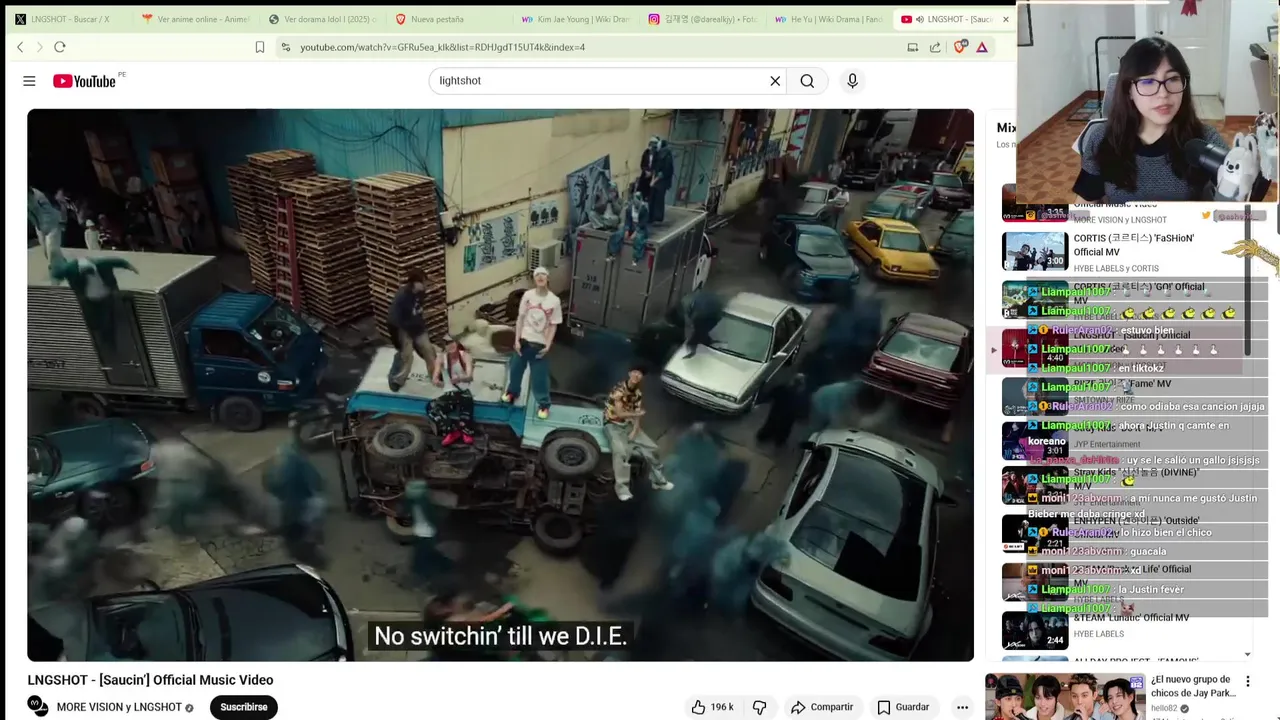Switch to the Instagram @darealkjy tab
1280x720 pixels.
[701, 19]
